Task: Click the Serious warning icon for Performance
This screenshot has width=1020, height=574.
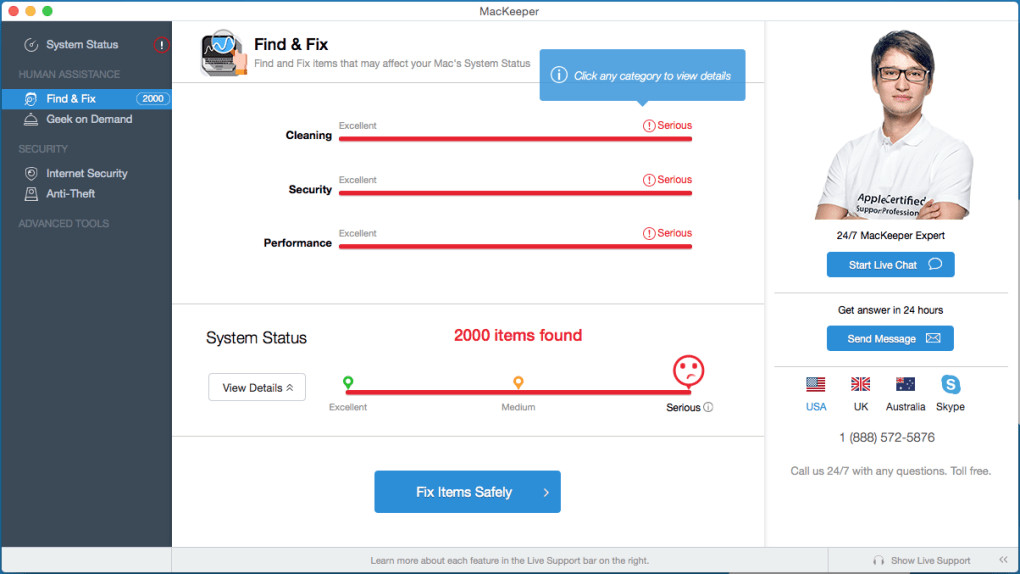Action: point(649,233)
